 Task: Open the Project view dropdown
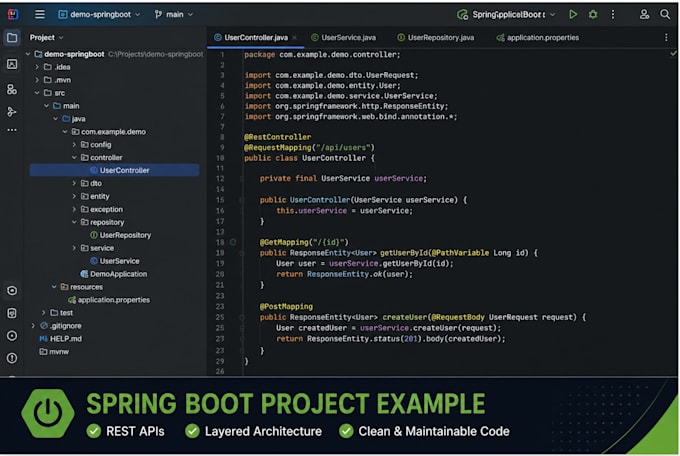pos(46,38)
